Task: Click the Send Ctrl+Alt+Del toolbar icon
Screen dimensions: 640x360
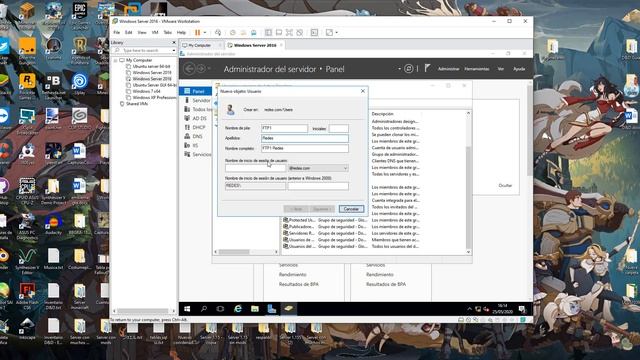Action: pos(218,32)
